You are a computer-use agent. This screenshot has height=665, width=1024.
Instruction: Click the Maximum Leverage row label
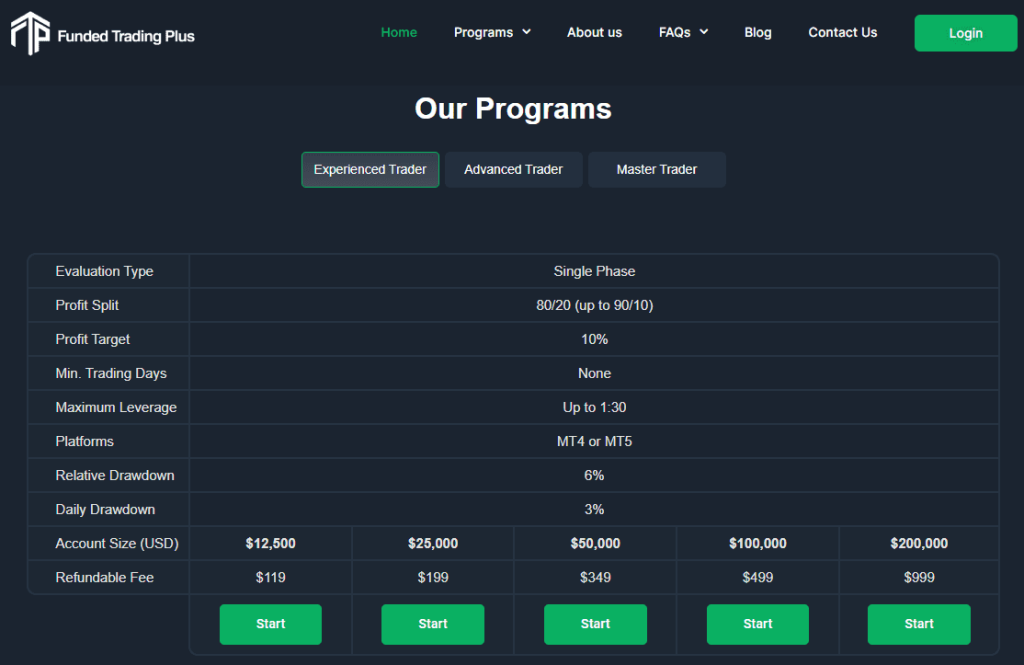(116, 407)
